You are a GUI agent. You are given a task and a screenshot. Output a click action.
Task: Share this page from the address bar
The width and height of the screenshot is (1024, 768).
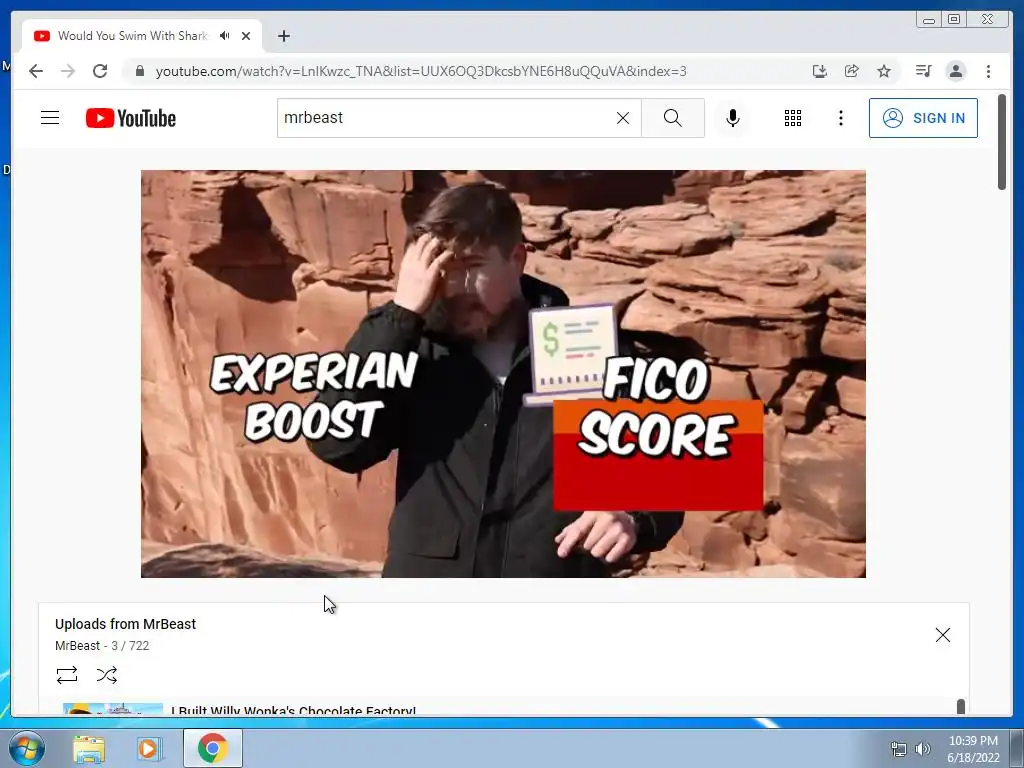(852, 71)
